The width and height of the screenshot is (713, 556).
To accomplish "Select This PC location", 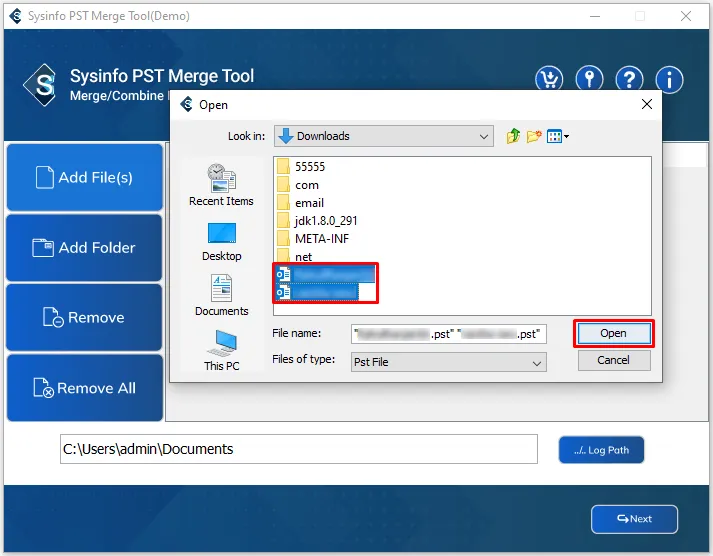I will point(221,351).
